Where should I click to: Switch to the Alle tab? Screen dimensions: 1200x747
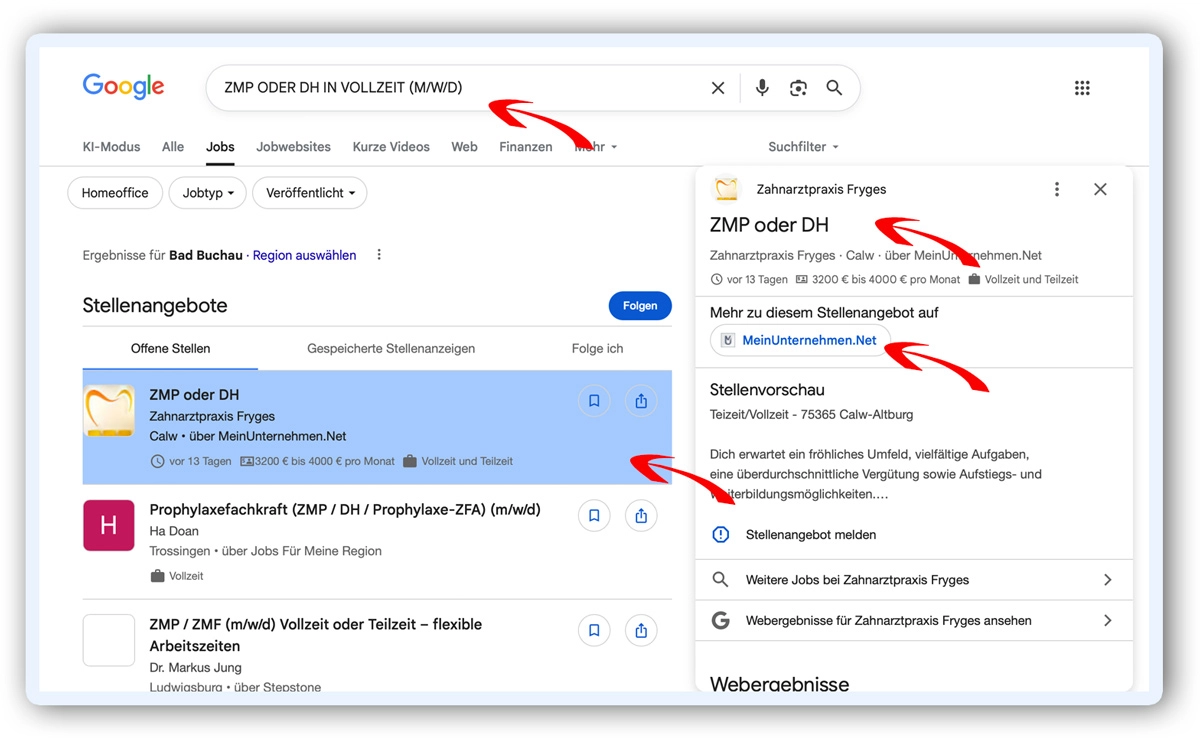pos(173,147)
